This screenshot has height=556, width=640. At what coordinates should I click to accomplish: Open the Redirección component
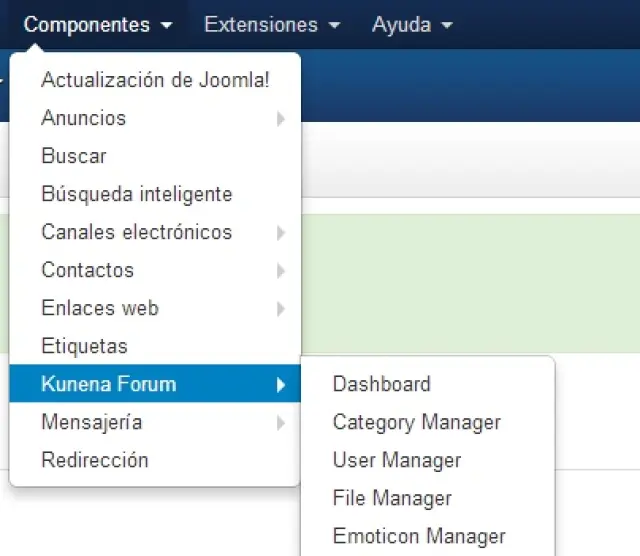[95, 460]
